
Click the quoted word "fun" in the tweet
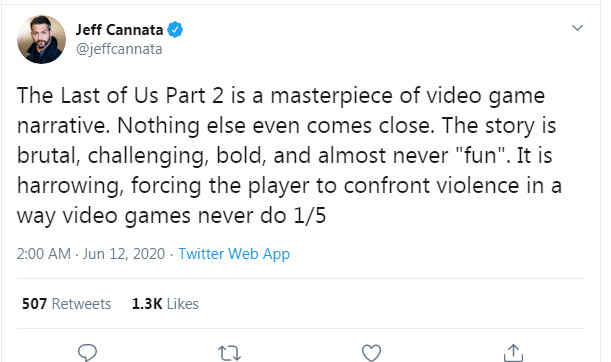coord(480,155)
